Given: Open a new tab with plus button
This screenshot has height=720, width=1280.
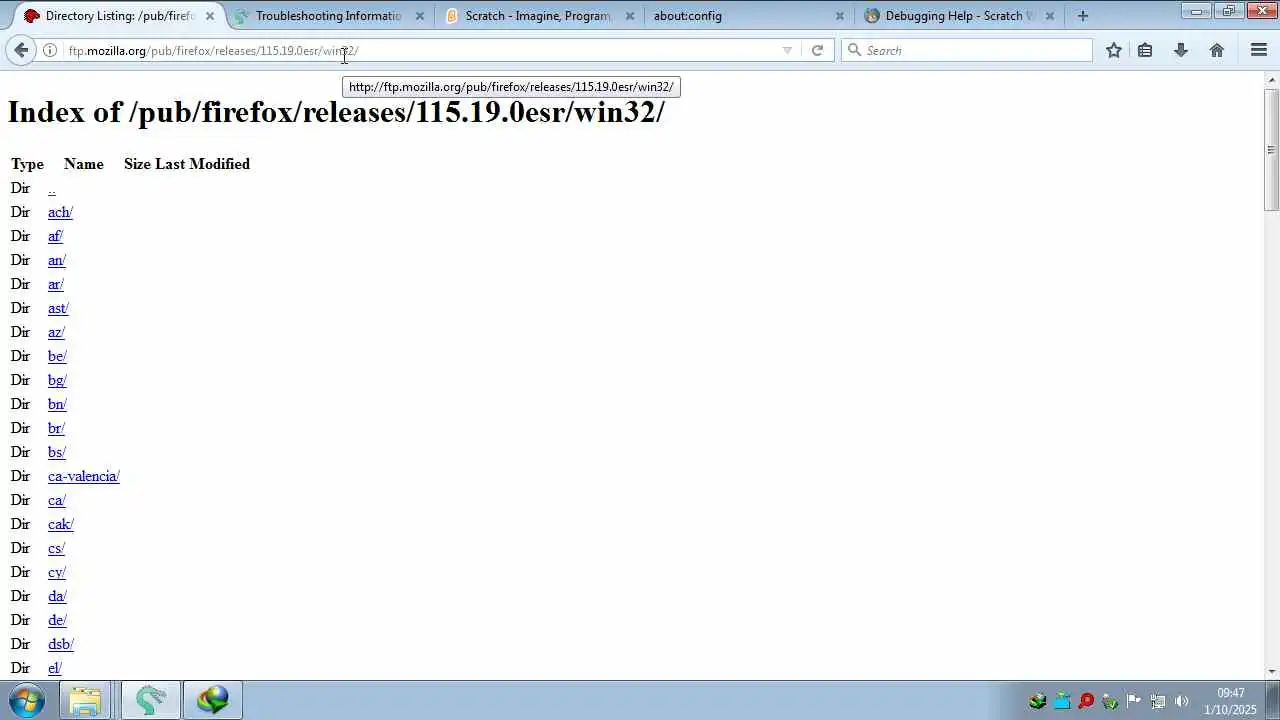Looking at the screenshot, I should pos(1083,15).
